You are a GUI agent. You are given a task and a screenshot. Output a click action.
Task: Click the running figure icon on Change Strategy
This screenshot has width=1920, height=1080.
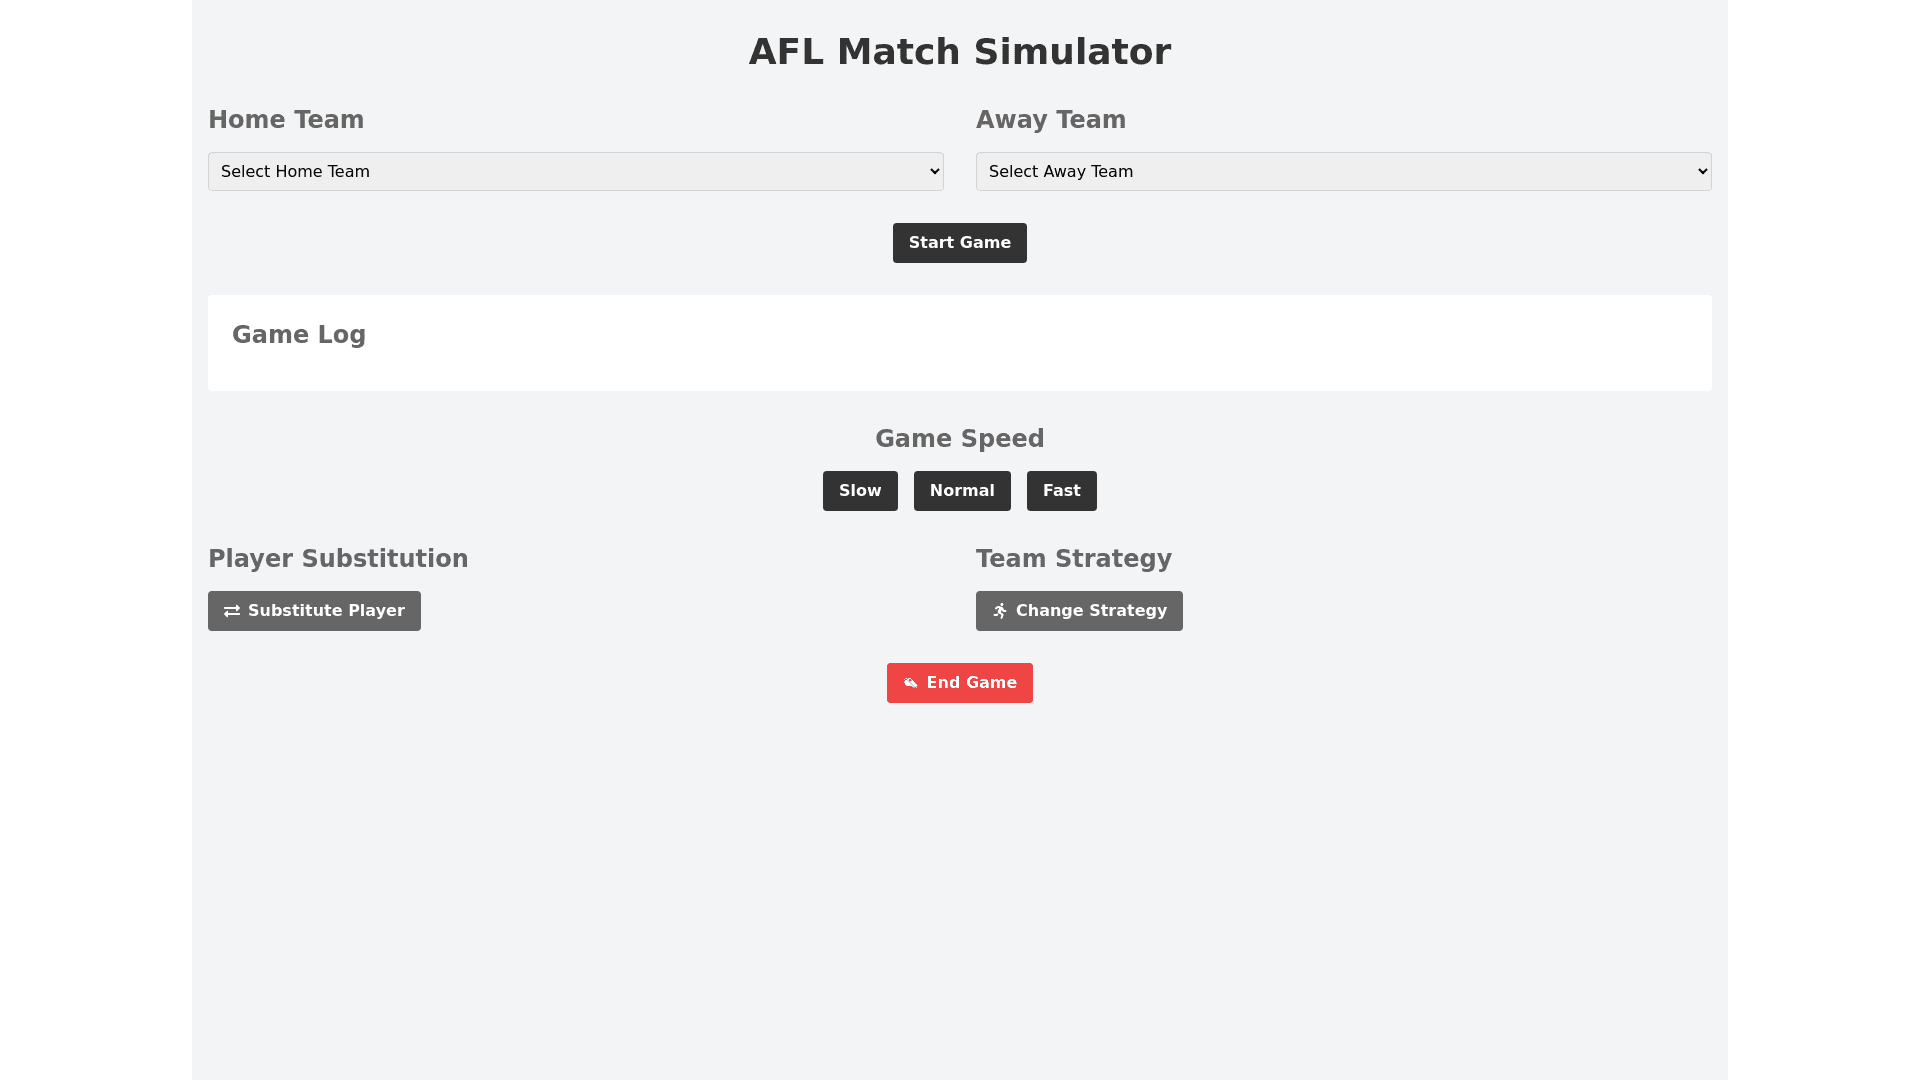(x=1000, y=611)
